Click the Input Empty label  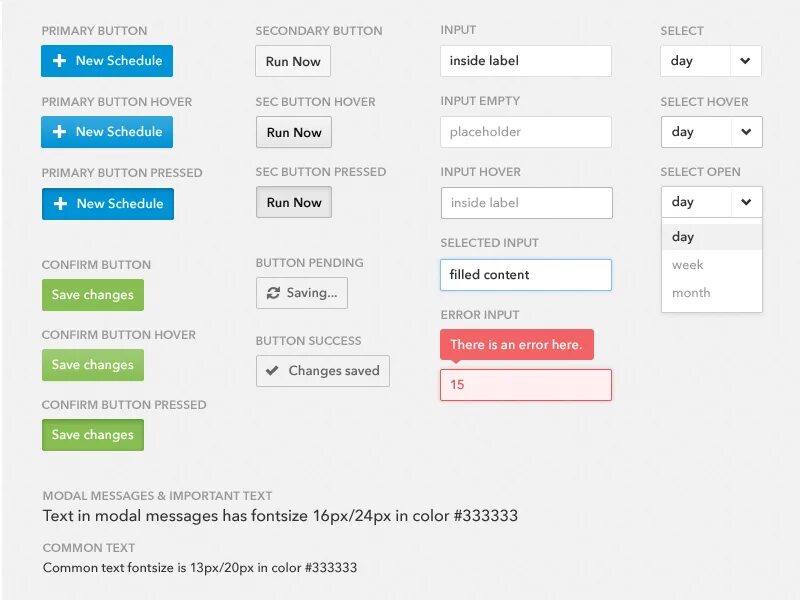point(480,101)
